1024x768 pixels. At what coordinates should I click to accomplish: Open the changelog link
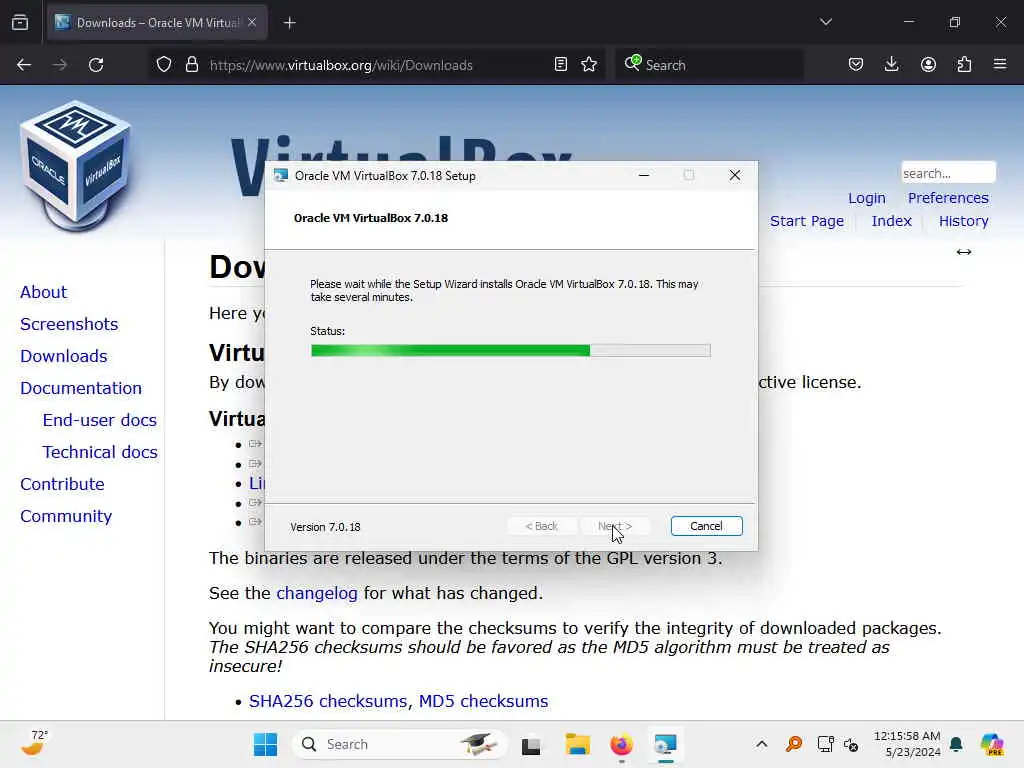click(x=317, y=593)
